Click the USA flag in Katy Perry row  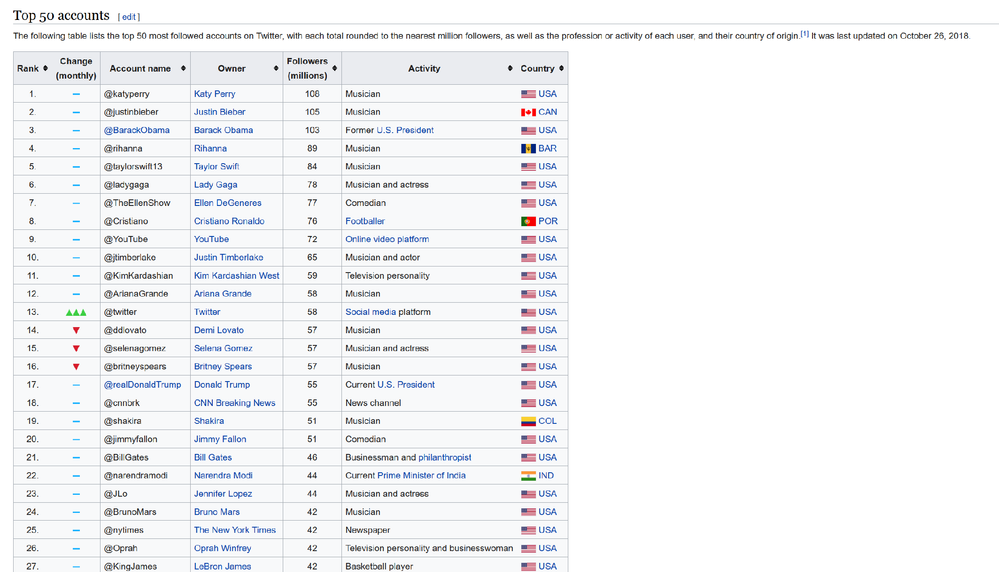point(528,94)
